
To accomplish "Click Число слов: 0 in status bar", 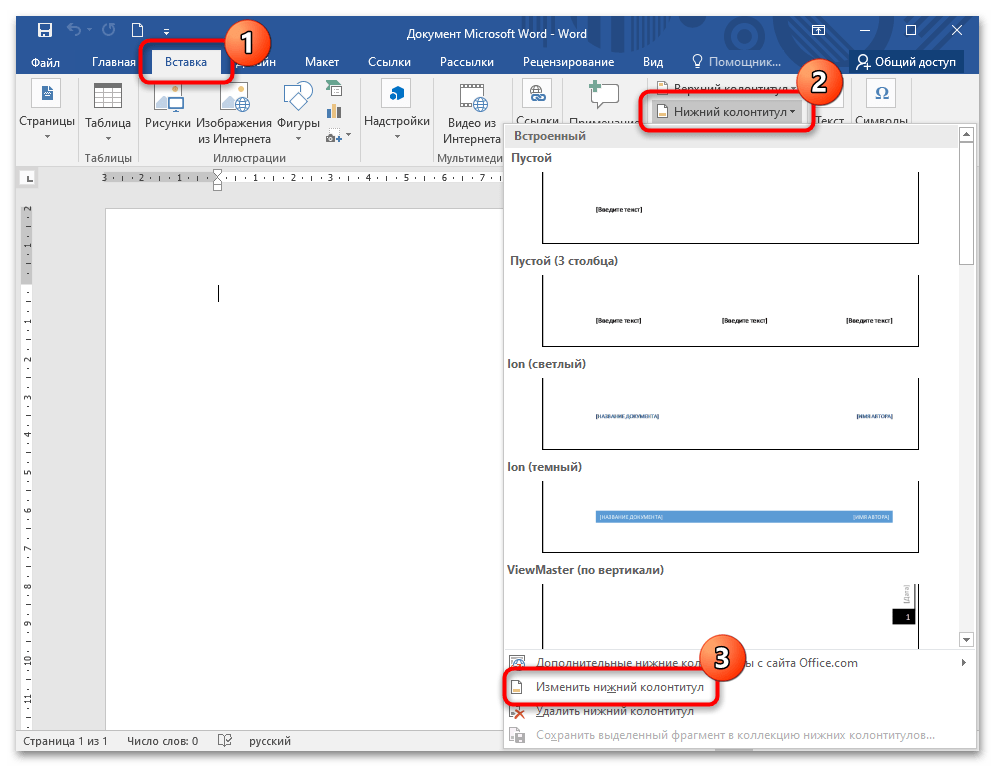I will pyautogui.click(x=162, y=741).
